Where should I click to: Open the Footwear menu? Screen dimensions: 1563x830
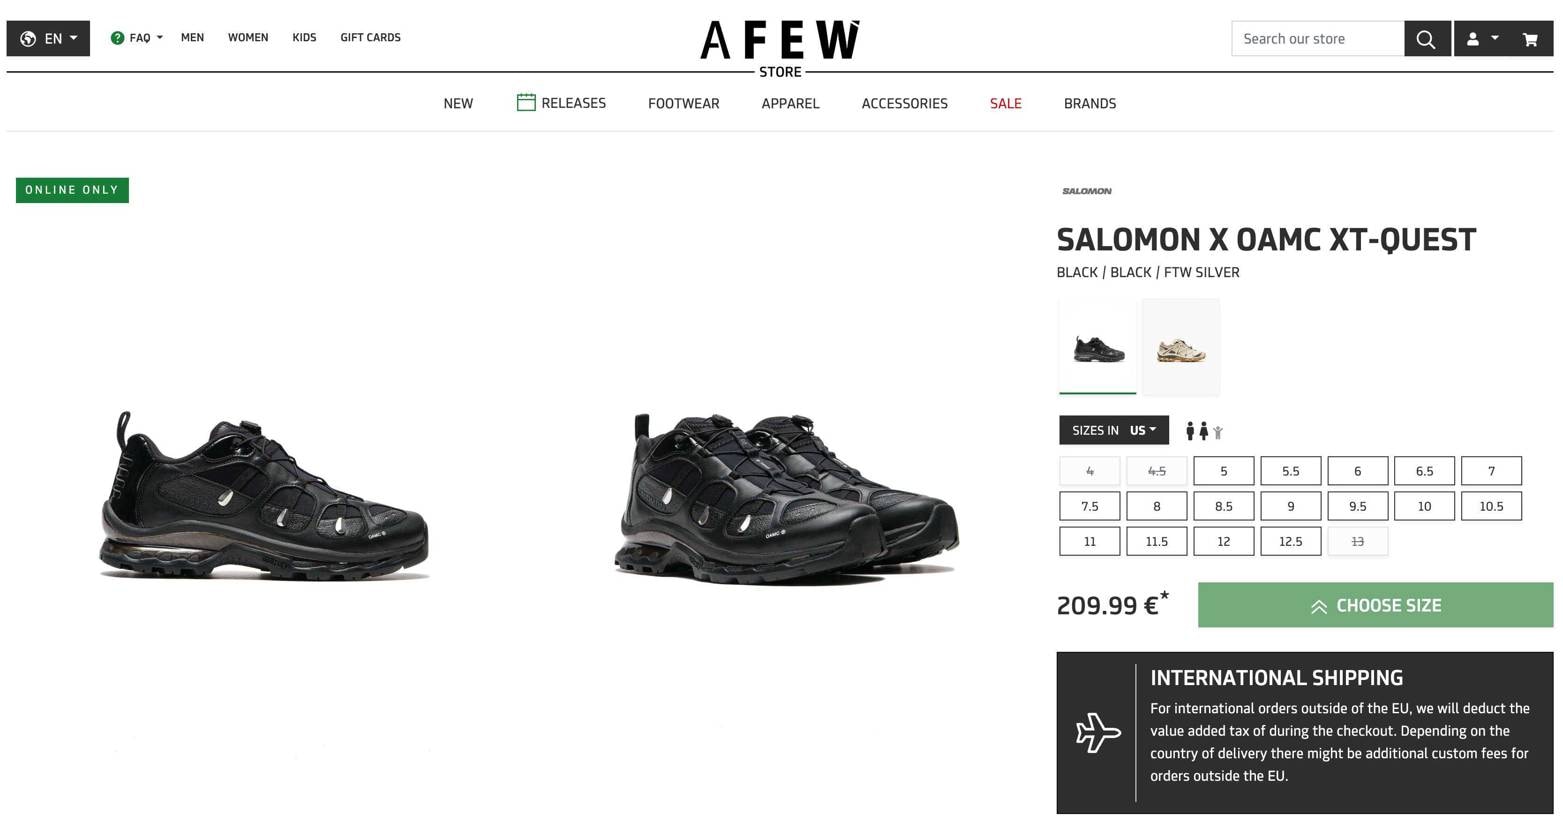pyautogui.click(x=683, y=104)
